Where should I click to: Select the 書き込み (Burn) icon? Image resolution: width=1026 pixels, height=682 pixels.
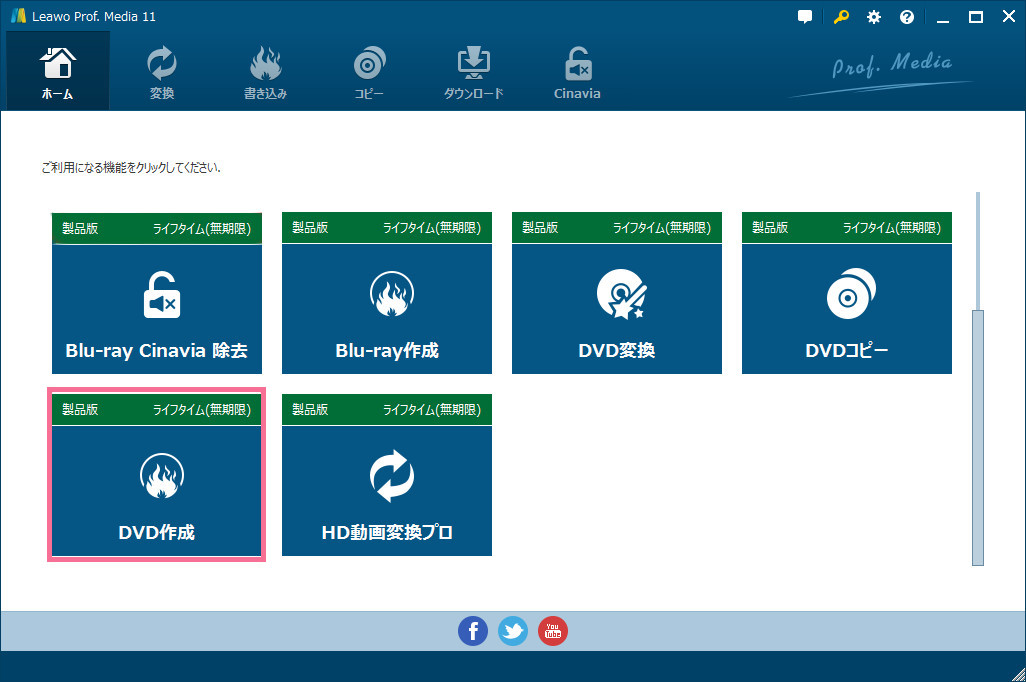click(265, 70)
